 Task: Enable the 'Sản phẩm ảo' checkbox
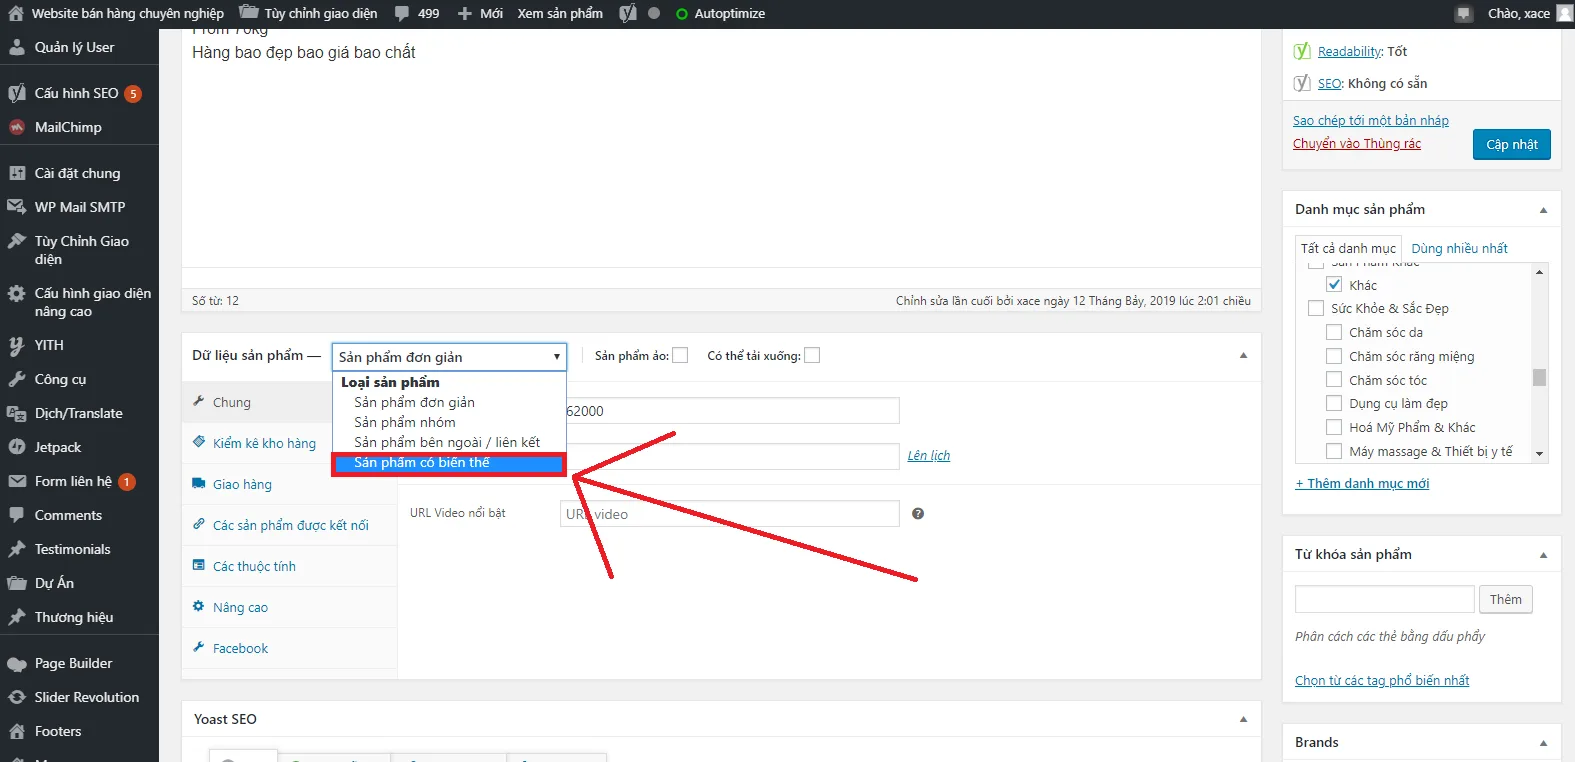680,356
